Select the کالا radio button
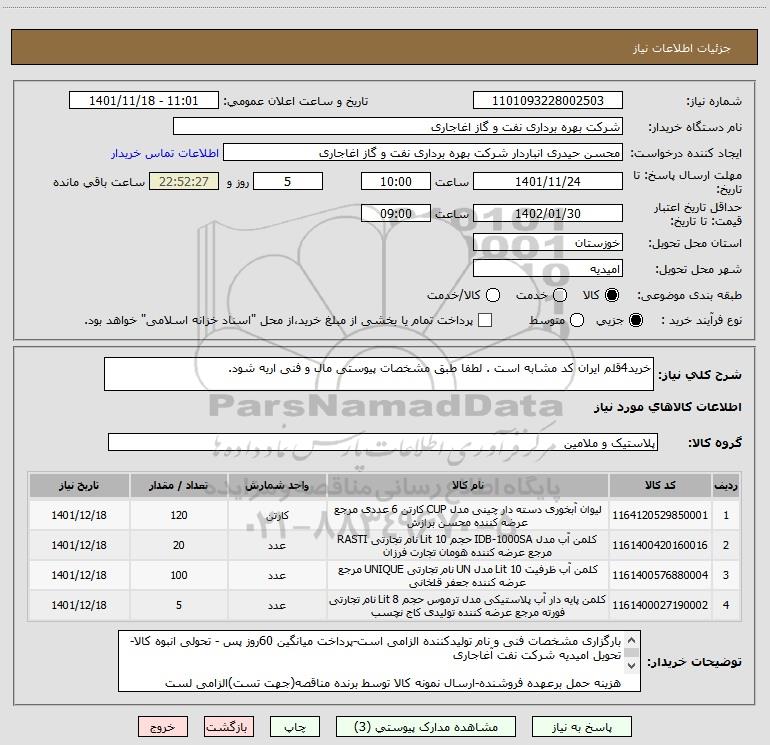770x745 pixels. pyautogui.click(x=612, y=295)
